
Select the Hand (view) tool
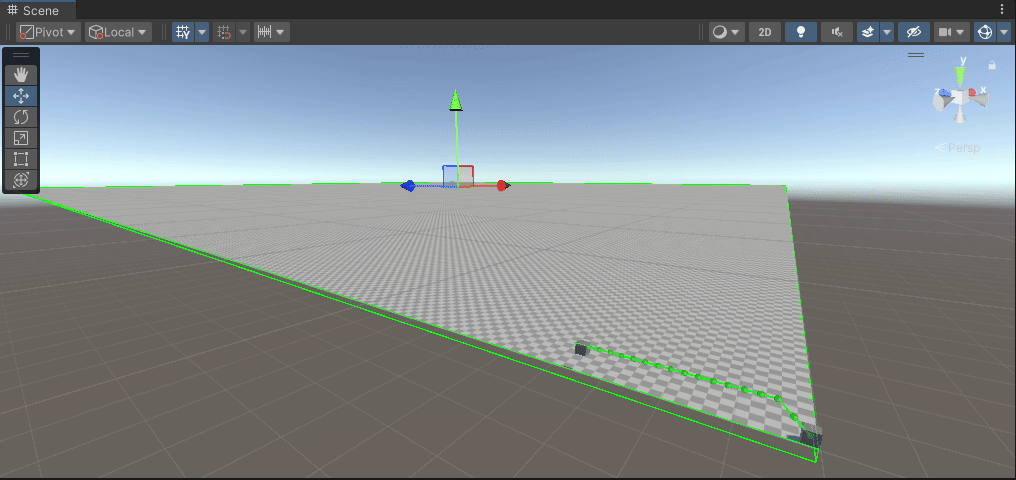[21, 75]
